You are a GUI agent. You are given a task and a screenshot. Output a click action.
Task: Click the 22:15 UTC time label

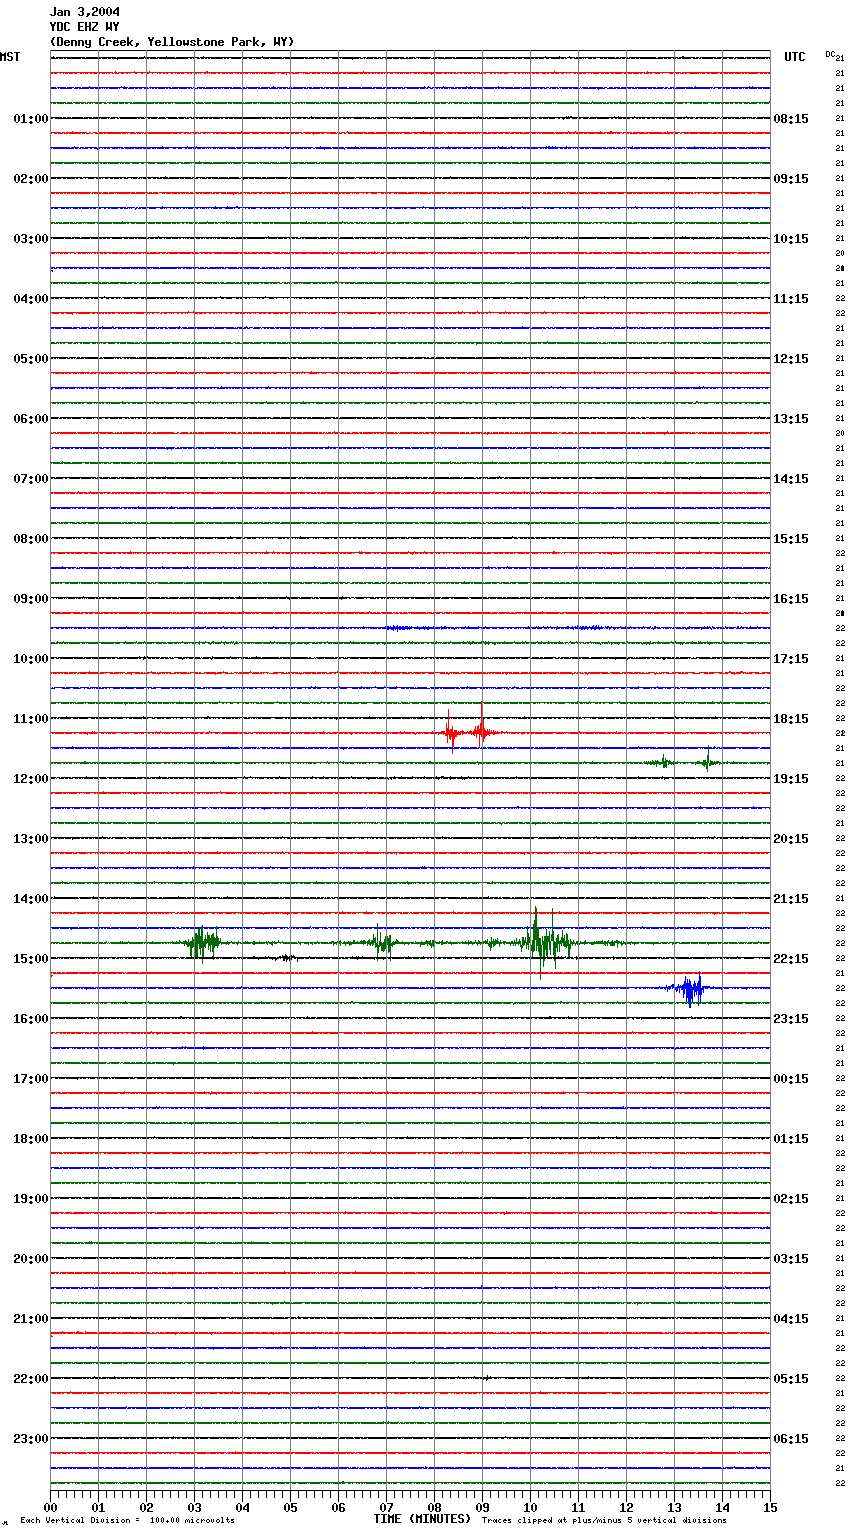pos(791,959)
